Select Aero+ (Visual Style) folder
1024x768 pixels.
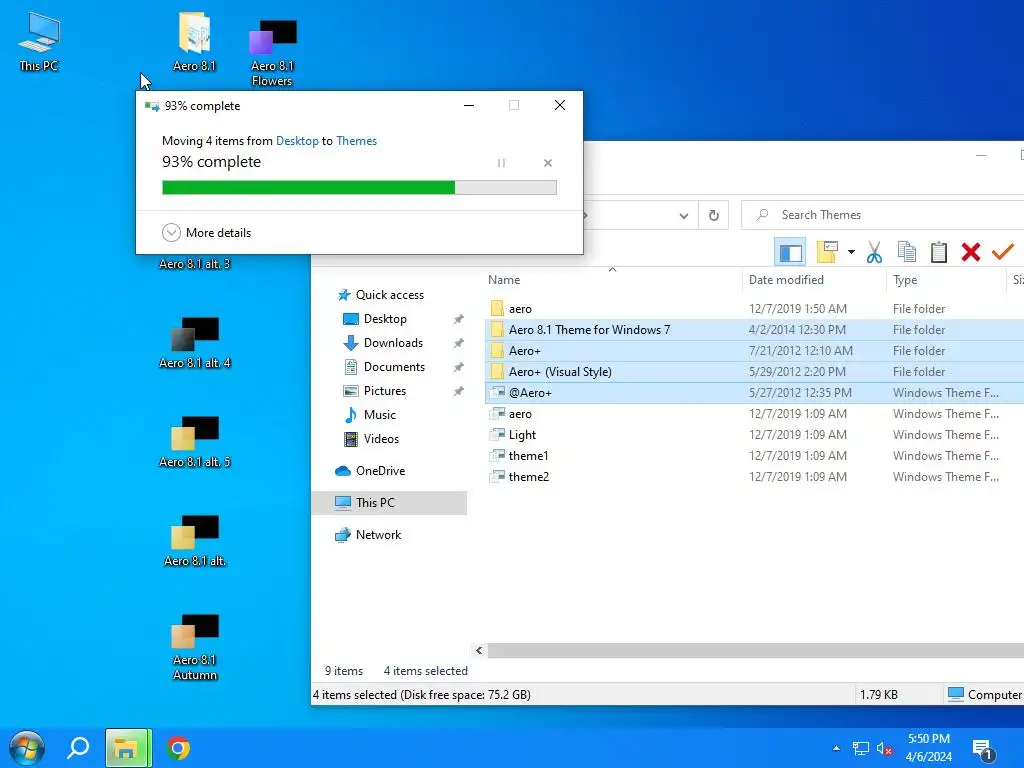(x=754, y=372)
